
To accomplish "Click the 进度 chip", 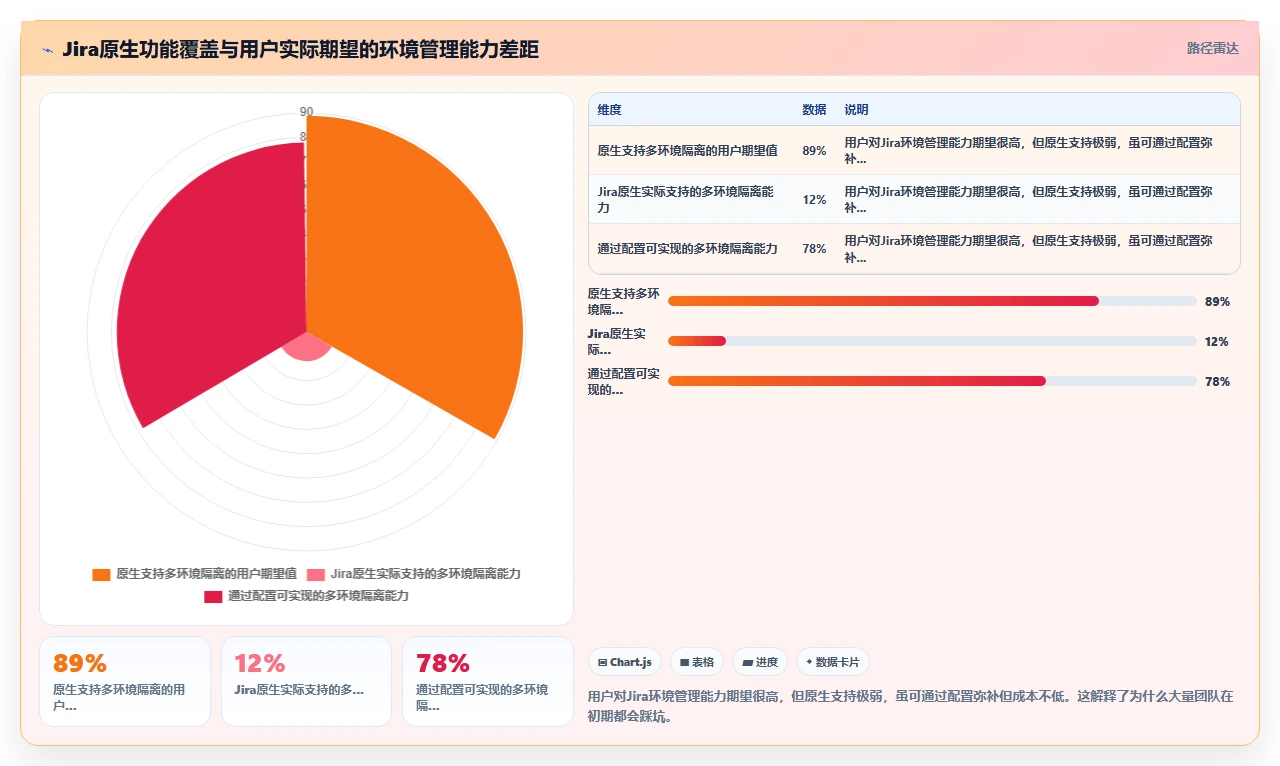I will point(760,662).
